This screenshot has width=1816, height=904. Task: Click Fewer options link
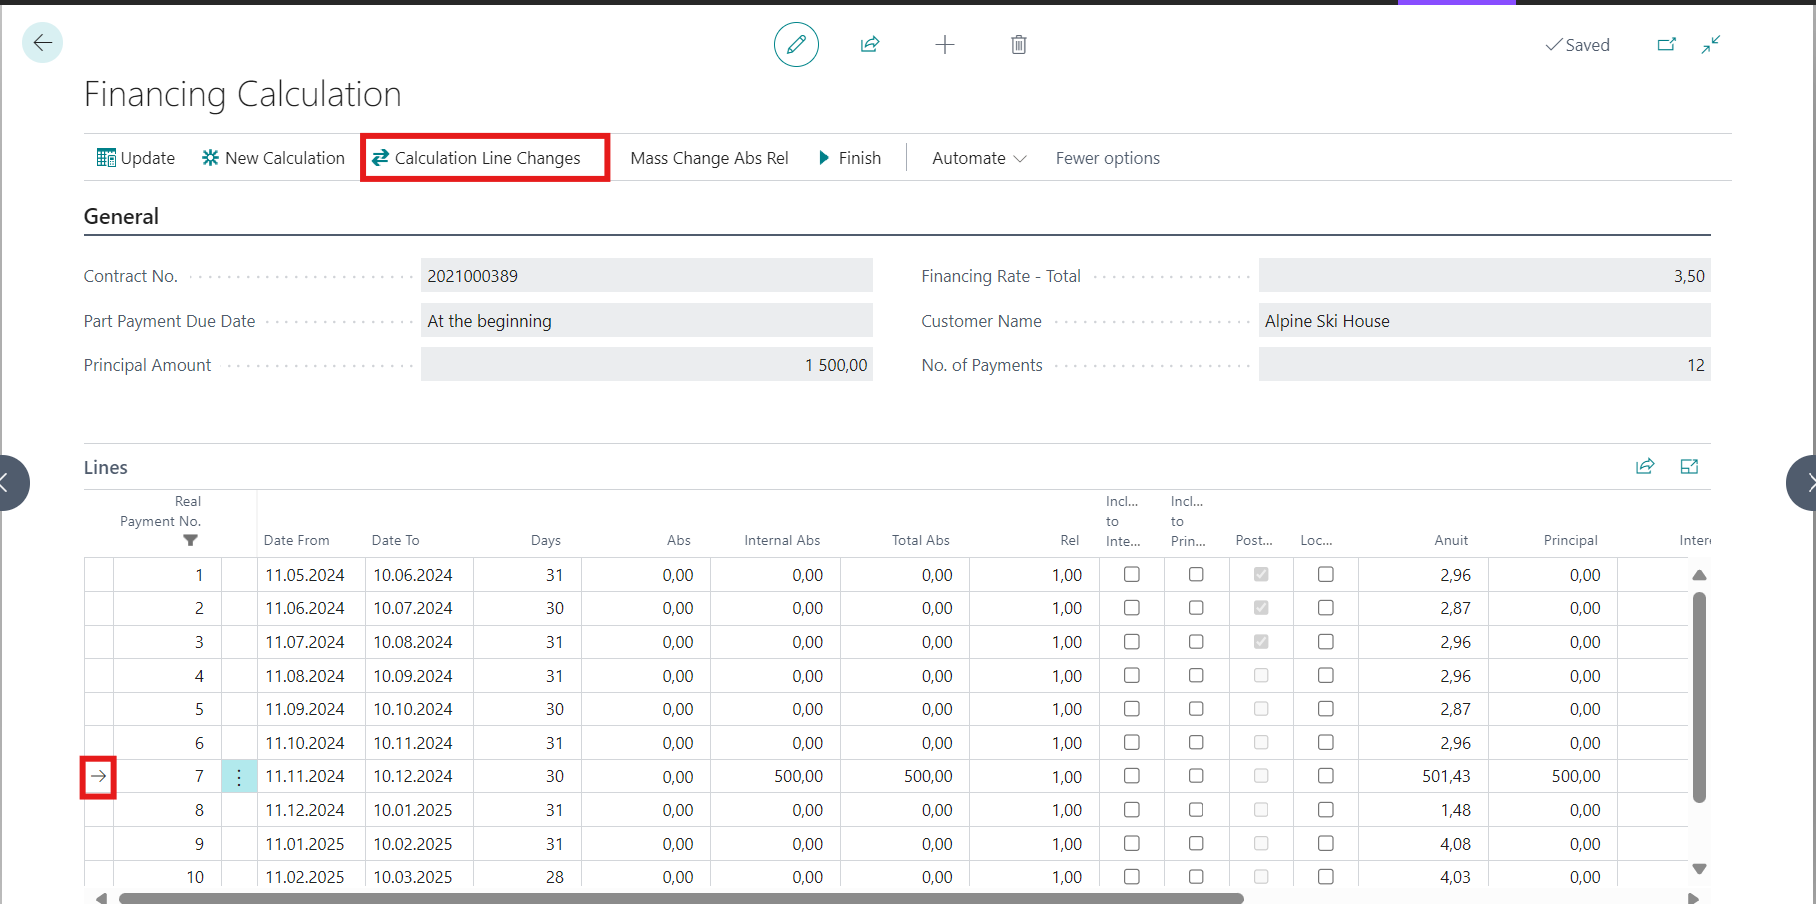1107,158
